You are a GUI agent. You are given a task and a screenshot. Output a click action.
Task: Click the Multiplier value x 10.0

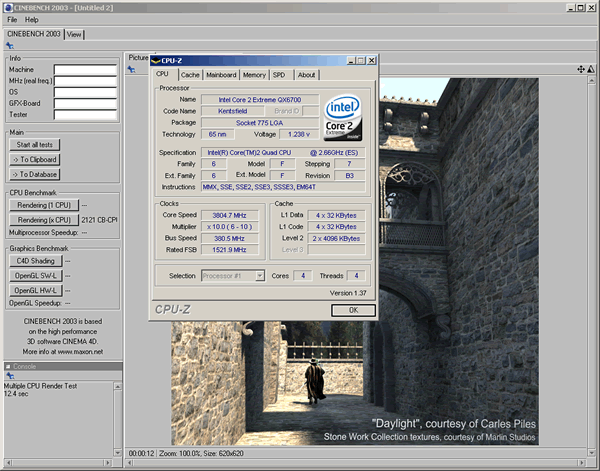coord(230,227)
